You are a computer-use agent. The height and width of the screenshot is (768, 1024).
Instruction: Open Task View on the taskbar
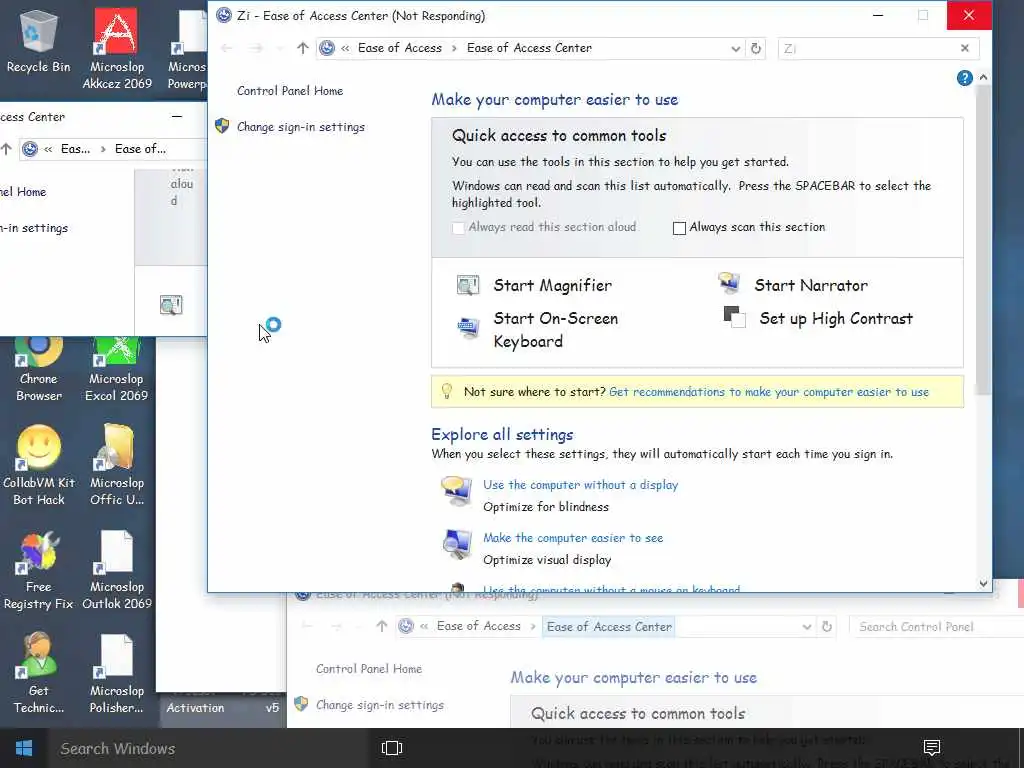(x=392, y=748)
